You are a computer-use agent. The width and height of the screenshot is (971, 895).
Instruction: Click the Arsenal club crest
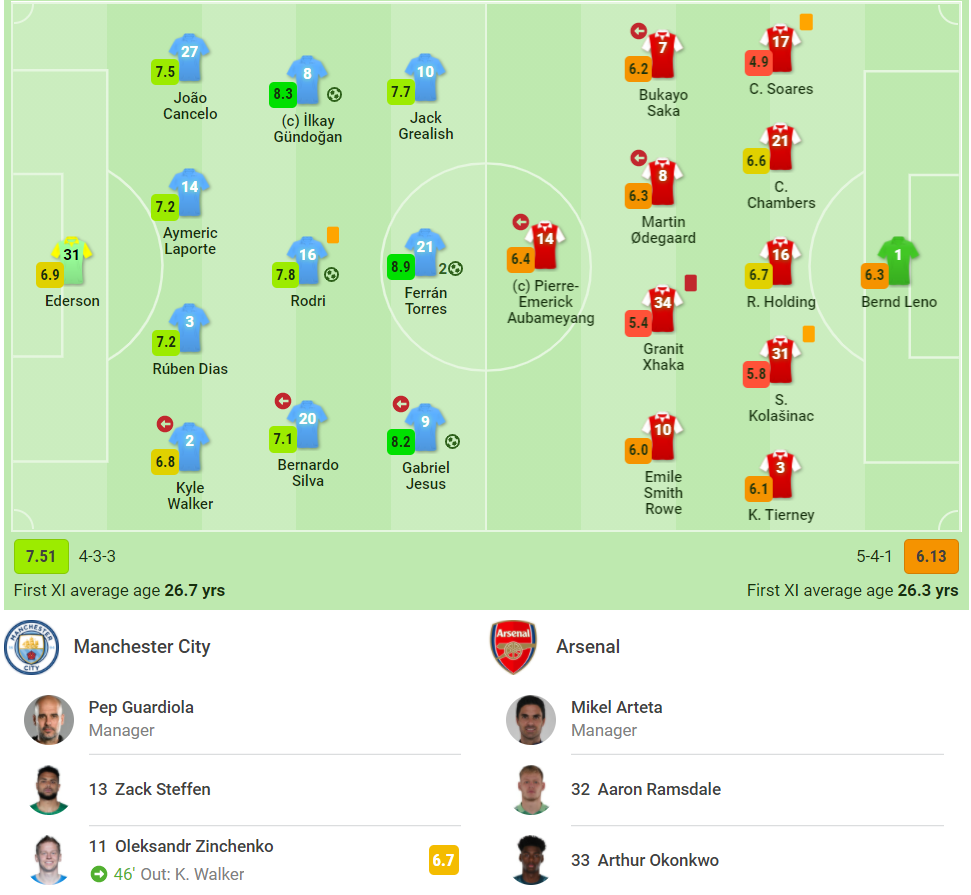coord(514,647)
